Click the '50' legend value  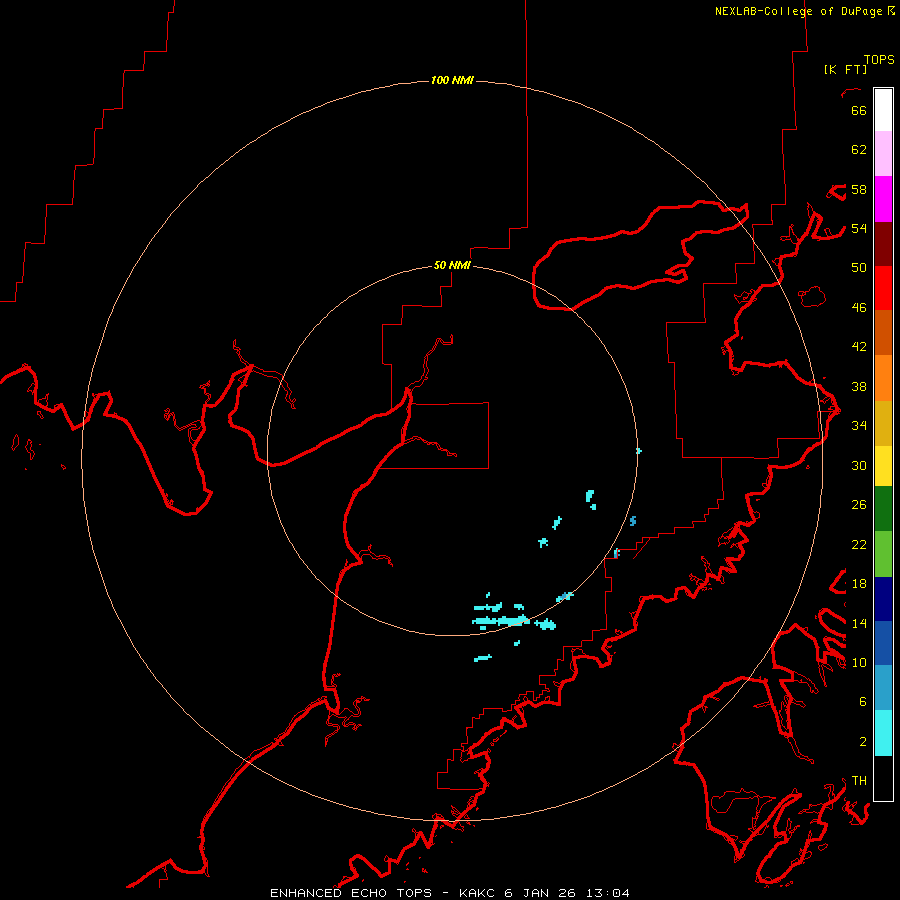(859, 268)
